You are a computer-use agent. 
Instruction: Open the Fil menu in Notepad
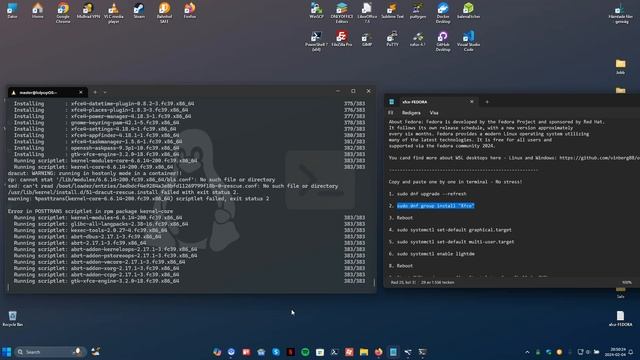coord(391,113)
